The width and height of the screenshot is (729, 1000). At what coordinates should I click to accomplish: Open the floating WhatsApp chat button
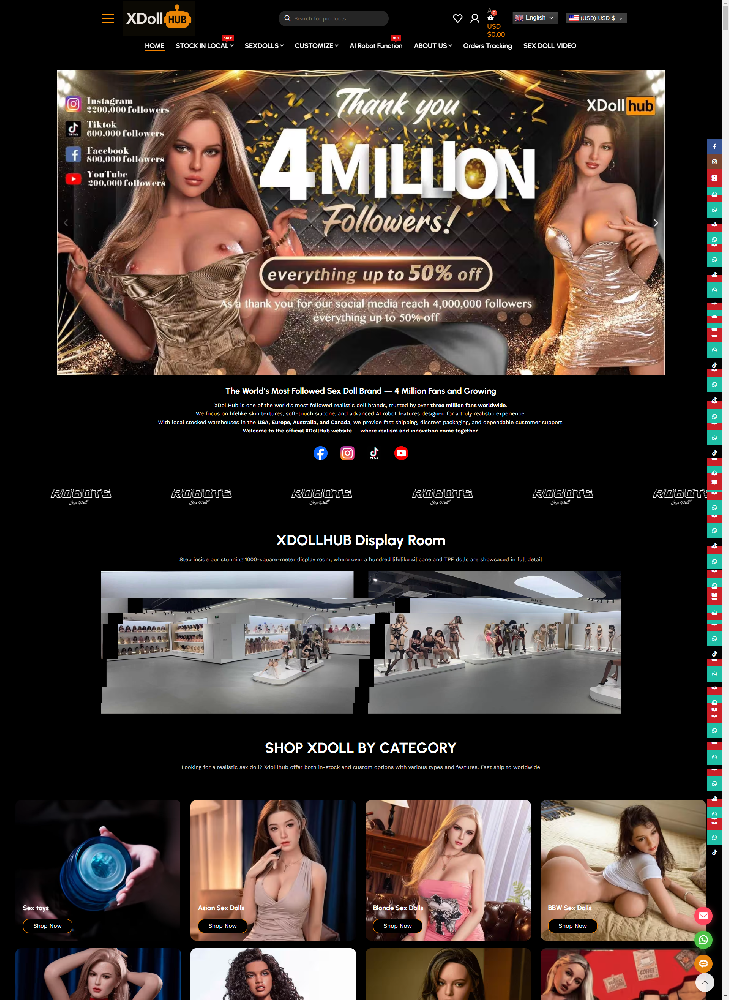[704, 939]
